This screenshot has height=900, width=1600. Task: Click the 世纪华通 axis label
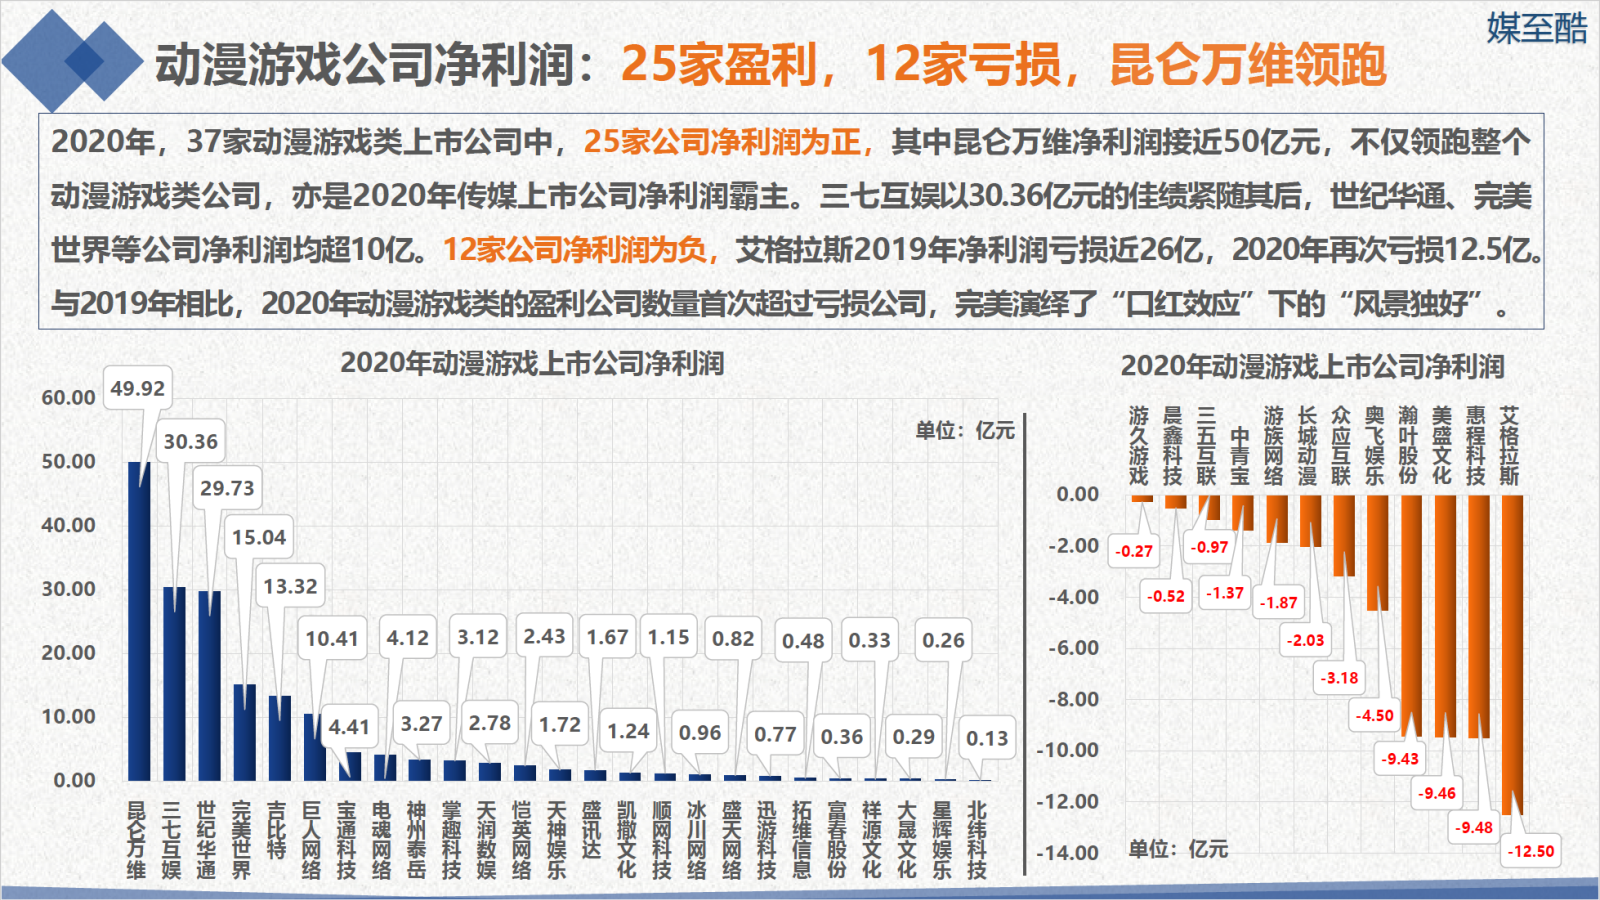pyautogui.click(x=206, y=840)
